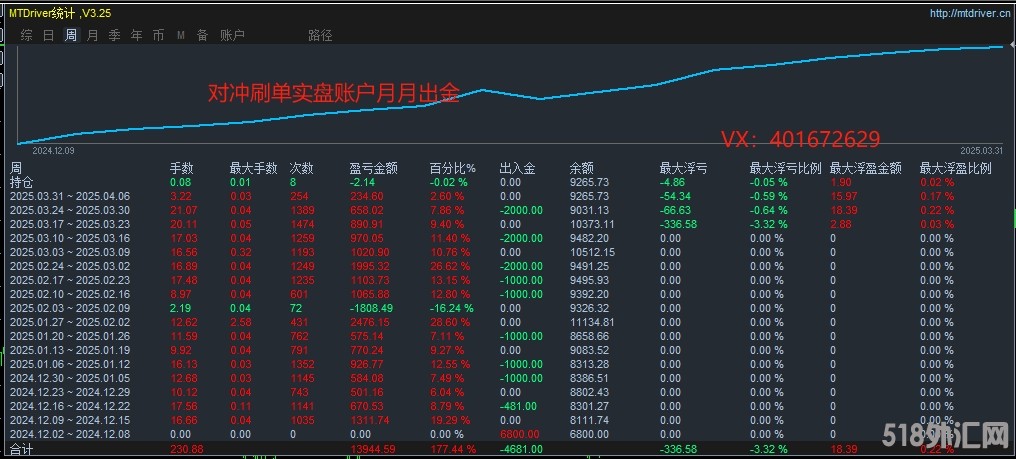Open the 月 monthly tab

click(x=93, y=36)
